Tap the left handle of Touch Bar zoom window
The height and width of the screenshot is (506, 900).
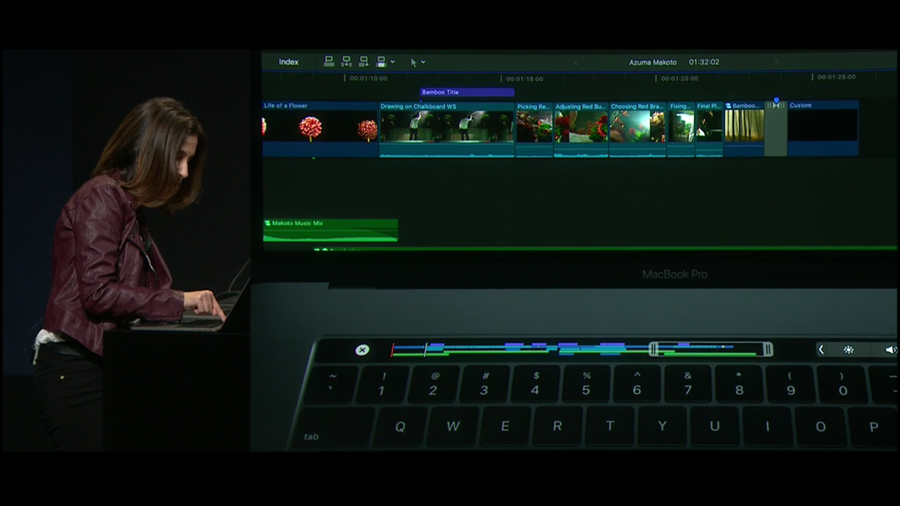(x=653, y=349)
